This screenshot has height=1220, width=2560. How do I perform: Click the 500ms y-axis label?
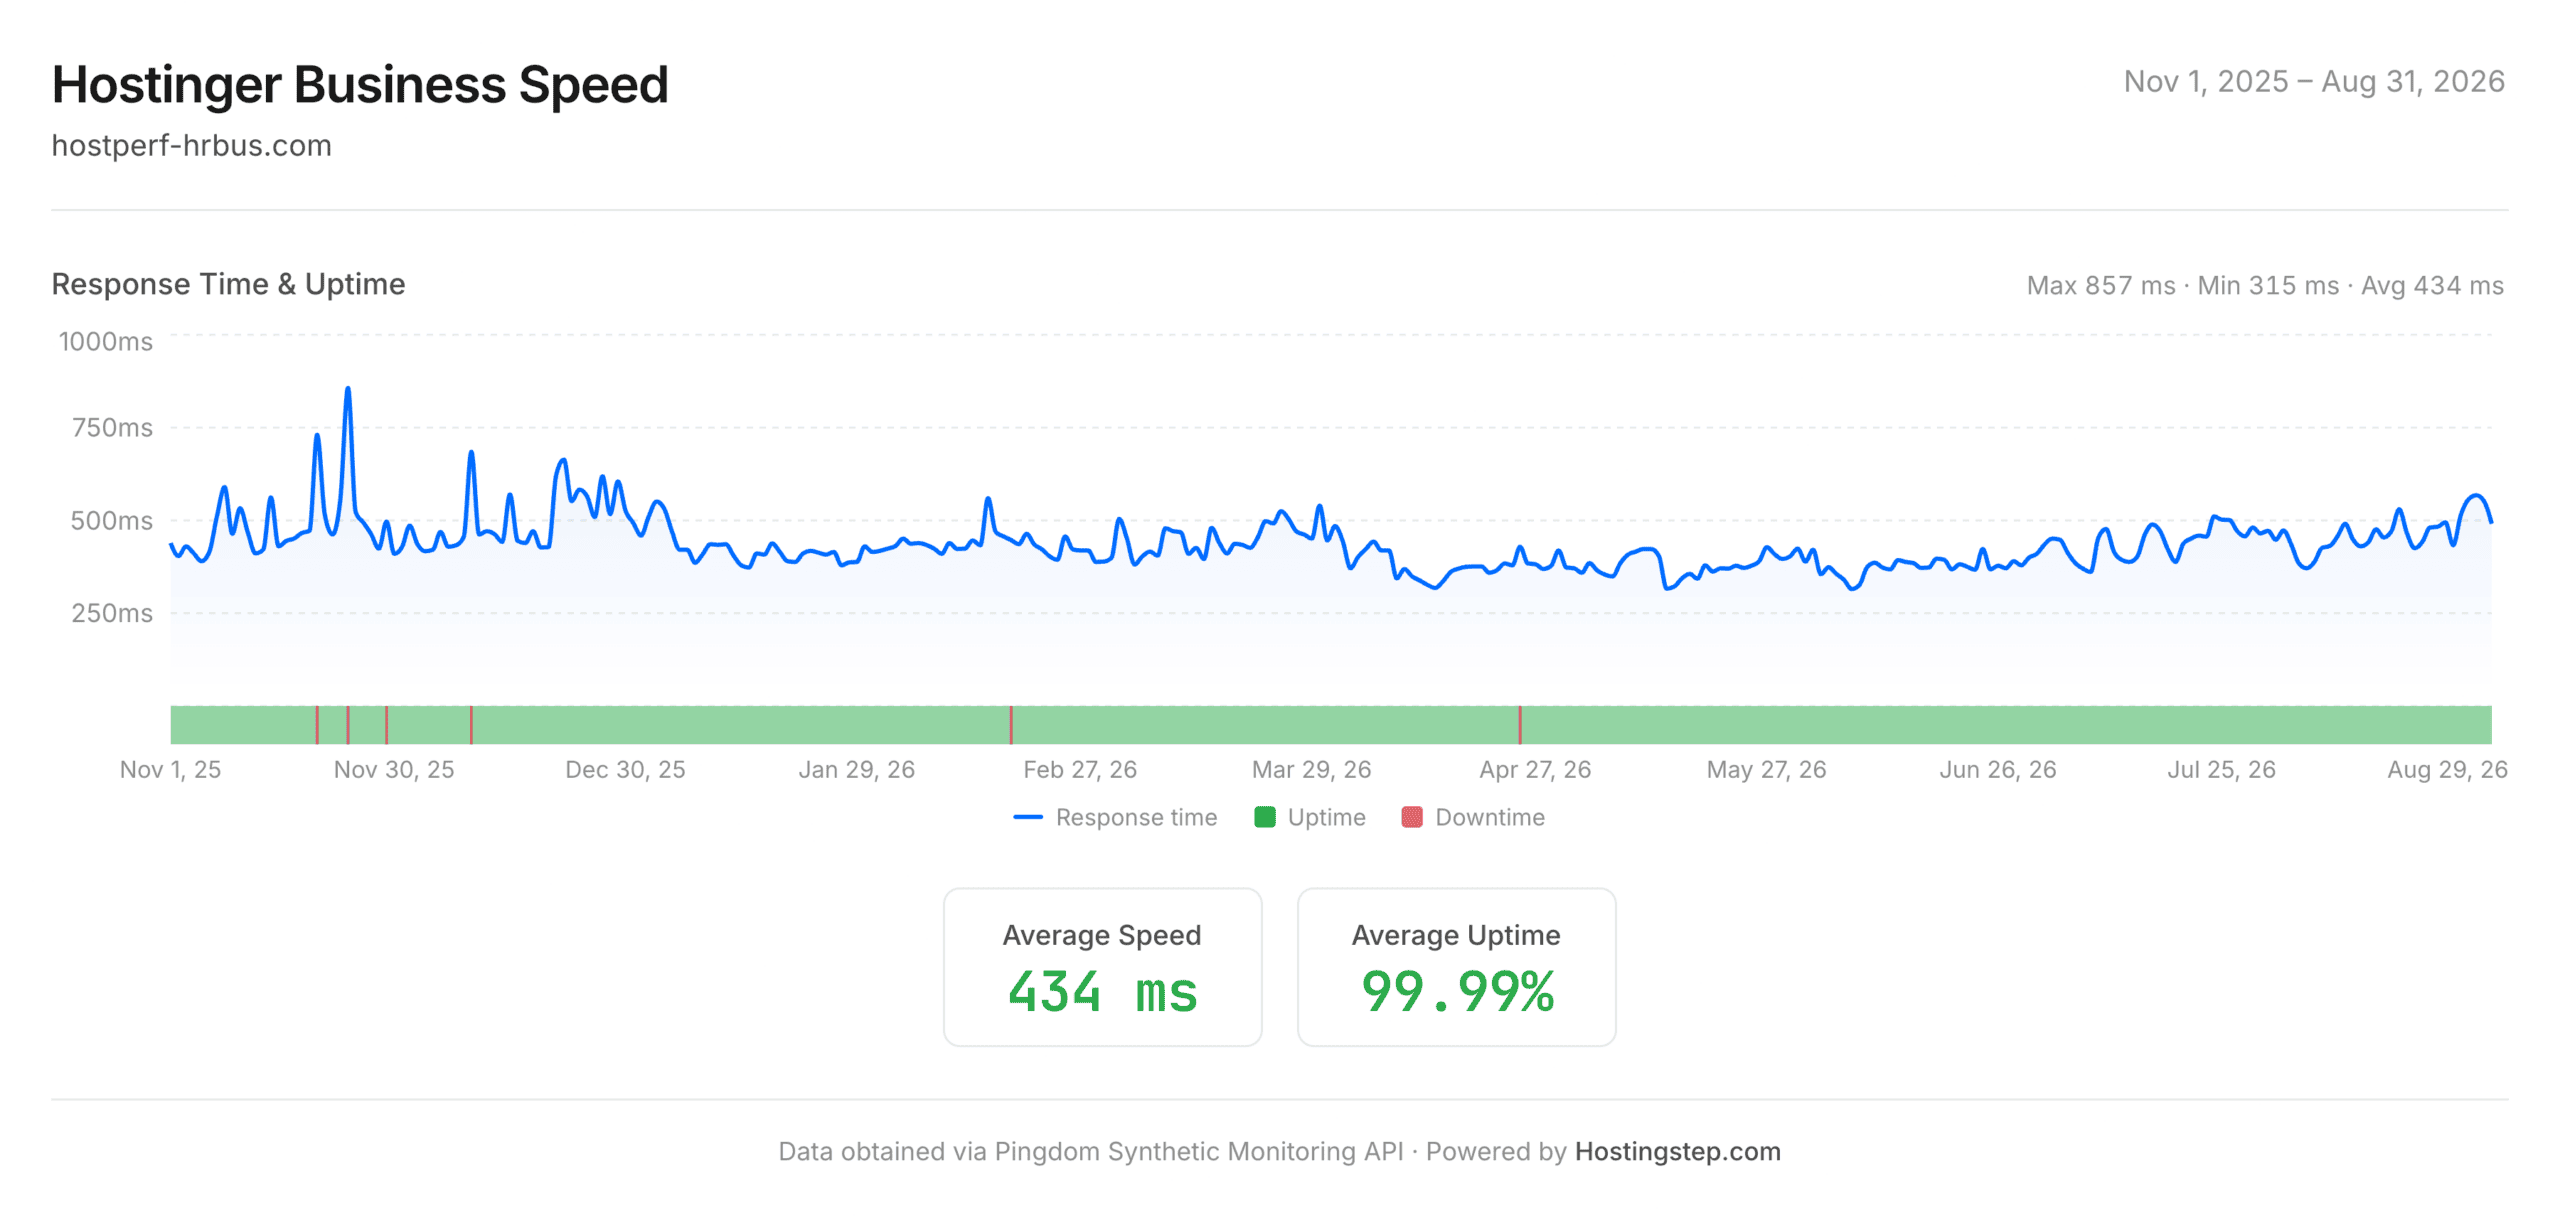[x=112, y=521]
